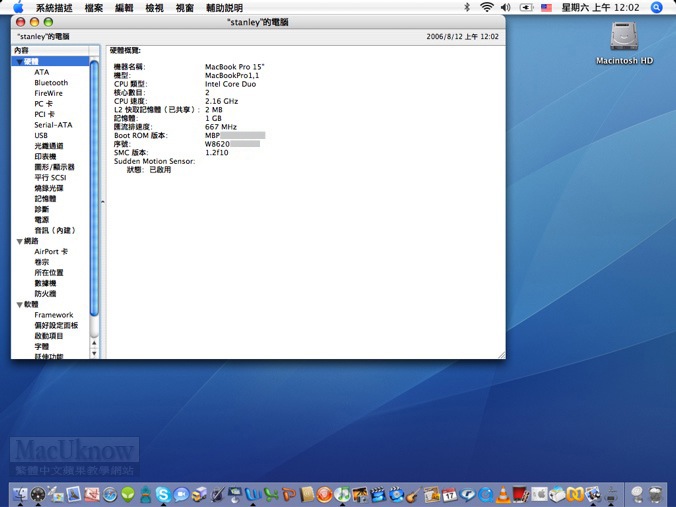This screenshot has width=676, height=507.
Task: Select Bluetooth in the sidebar
Action: 51,83
